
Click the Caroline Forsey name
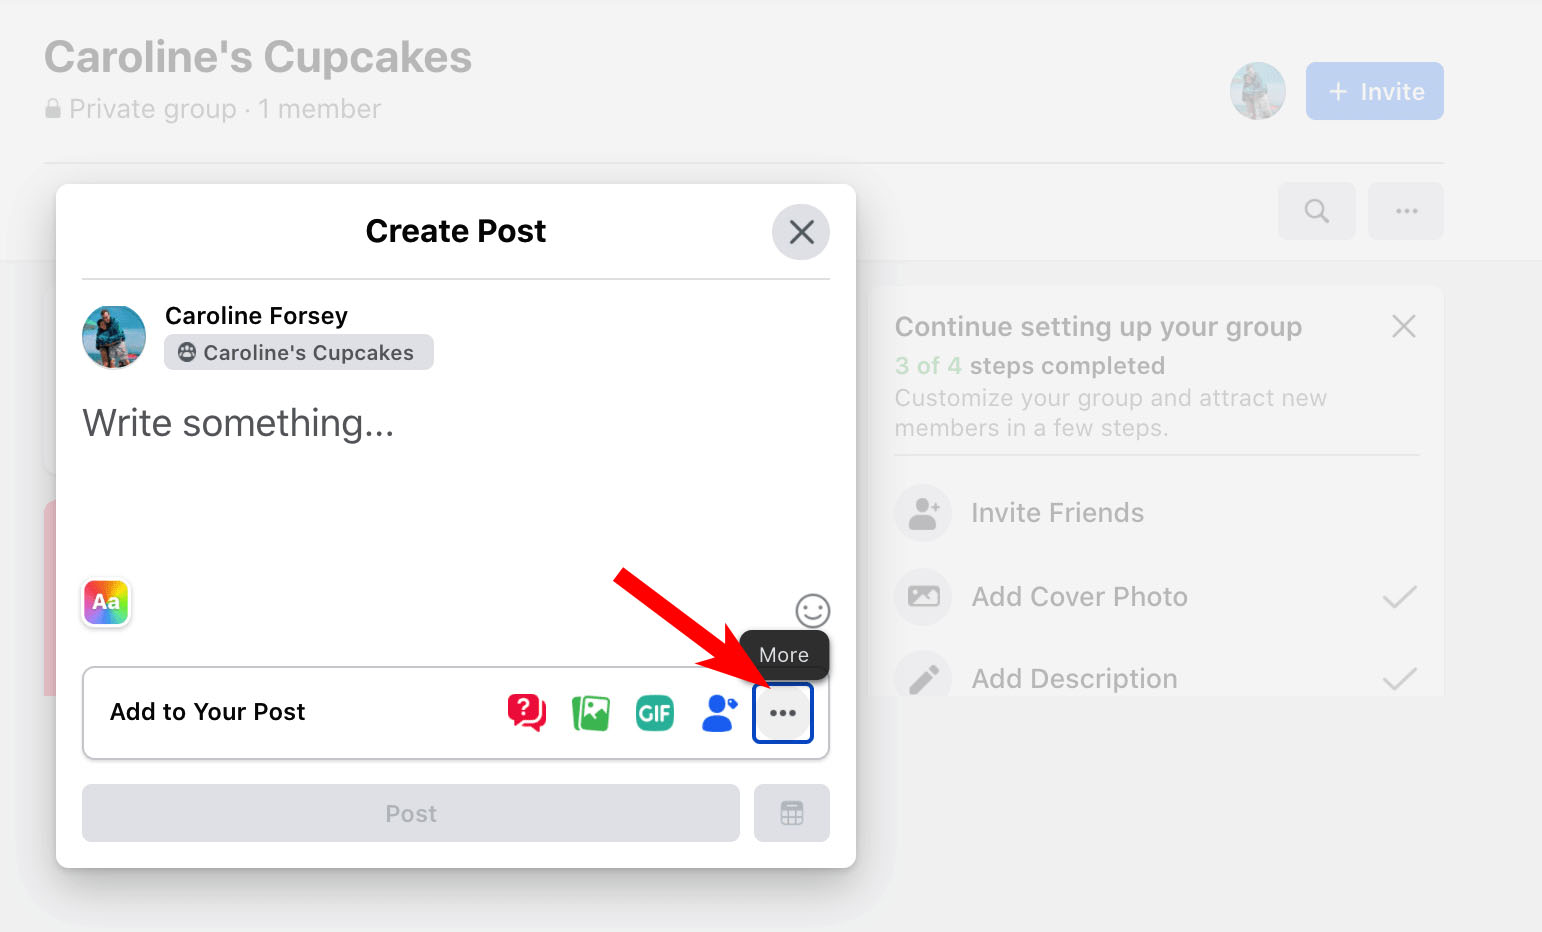click(256, 316)
